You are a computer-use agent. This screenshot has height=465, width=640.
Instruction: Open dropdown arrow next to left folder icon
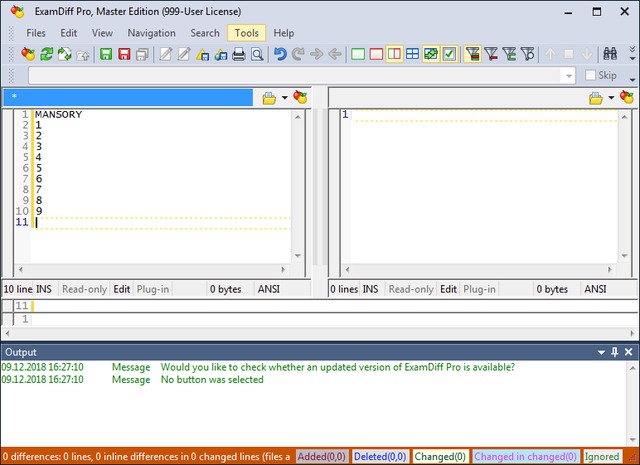tap(284, 98)
